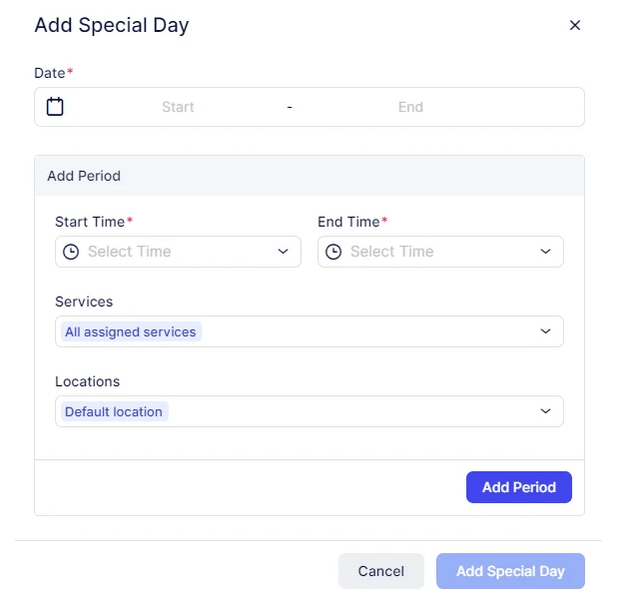Expand the End Time dropdown arrow
The image size is (640, 613).
[545, 251]
